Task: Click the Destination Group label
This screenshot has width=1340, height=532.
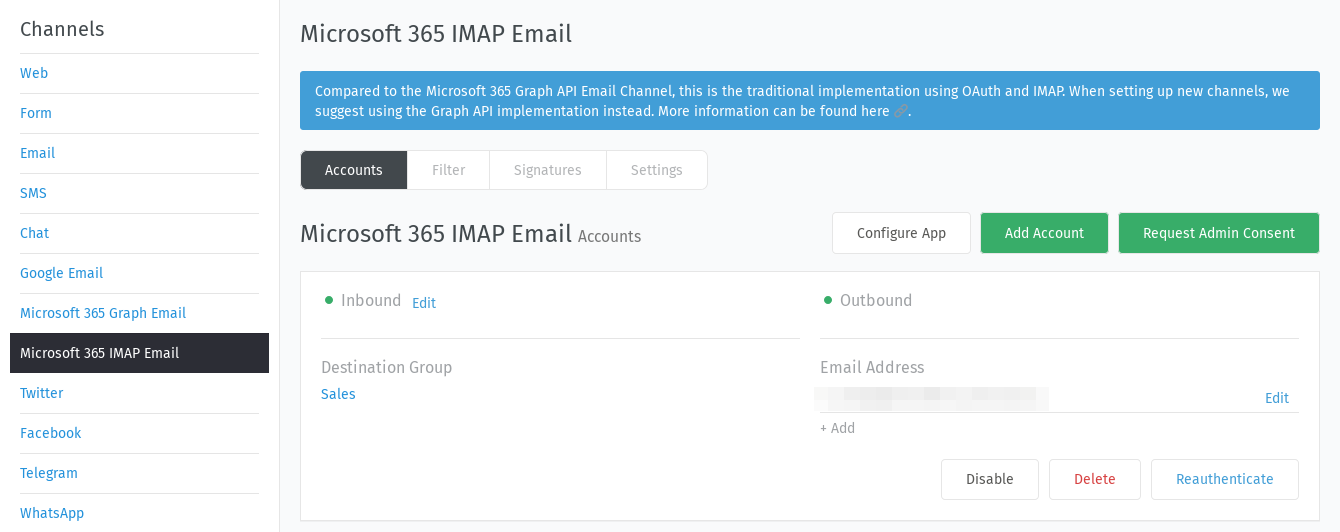Action: tap(387, 367)
